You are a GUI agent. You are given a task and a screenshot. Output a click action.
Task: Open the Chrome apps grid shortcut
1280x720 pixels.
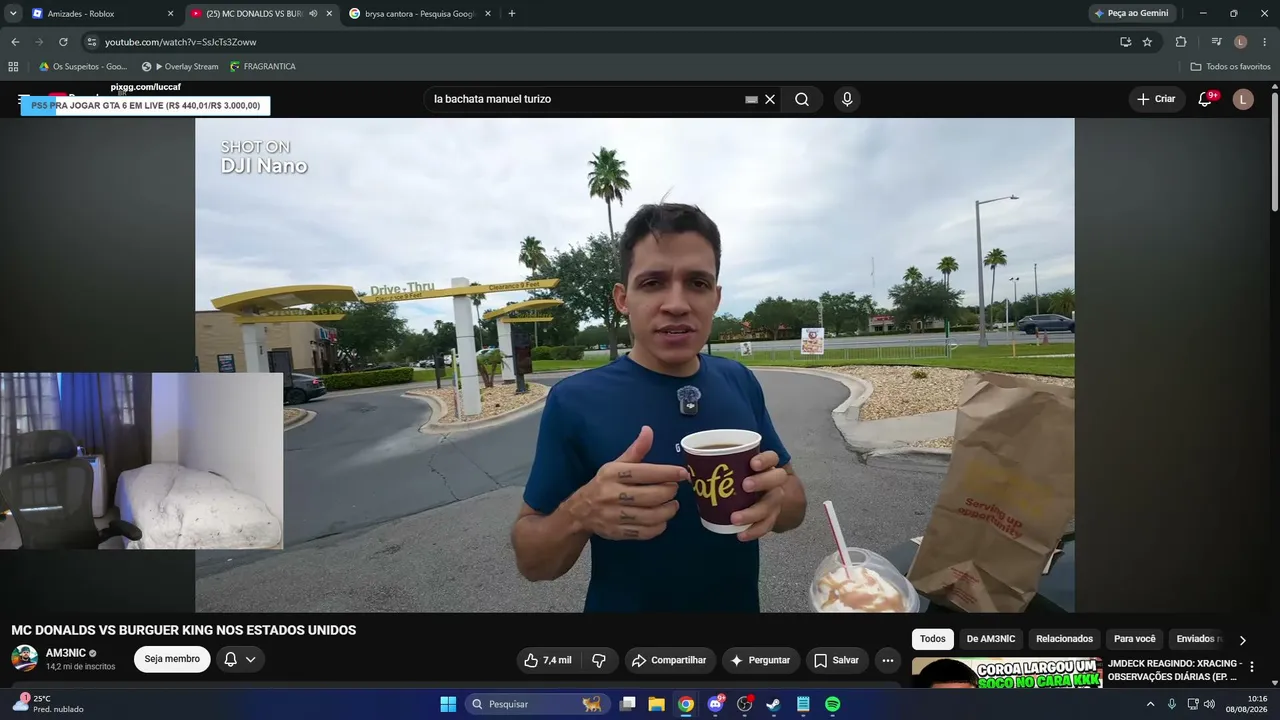click(x=13, y=67)
